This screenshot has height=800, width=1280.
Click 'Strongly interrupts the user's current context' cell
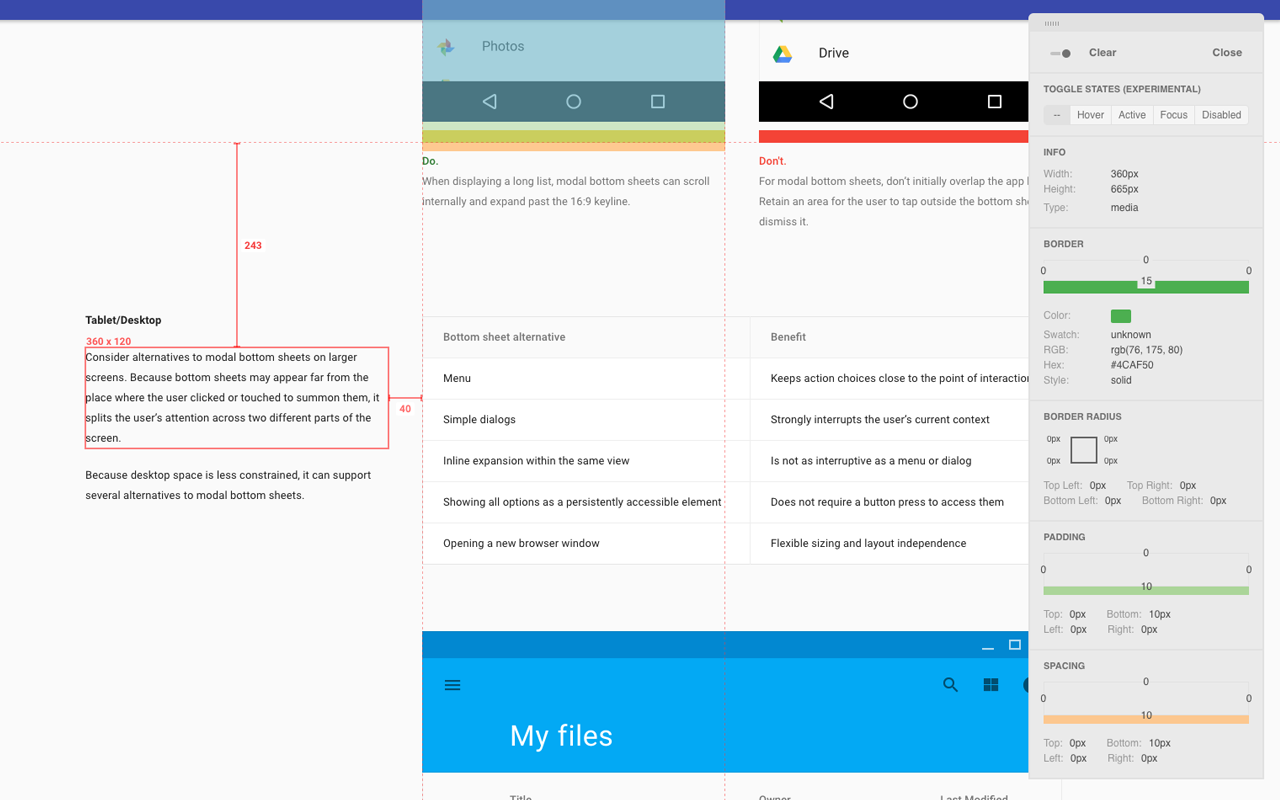pos(880,419)
